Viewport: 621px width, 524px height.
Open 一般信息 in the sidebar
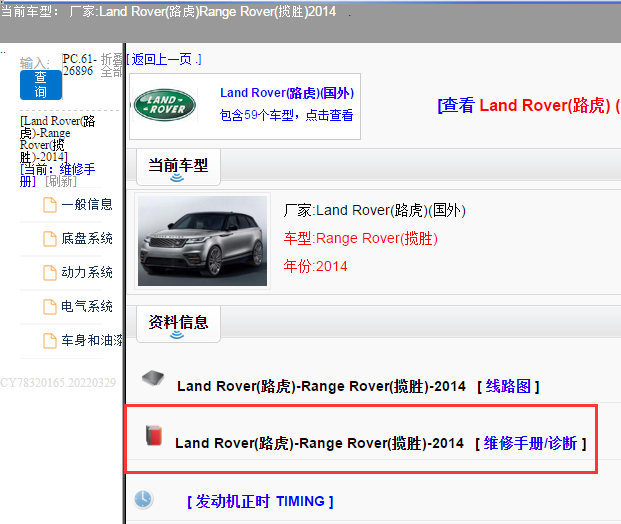(87, 205)
